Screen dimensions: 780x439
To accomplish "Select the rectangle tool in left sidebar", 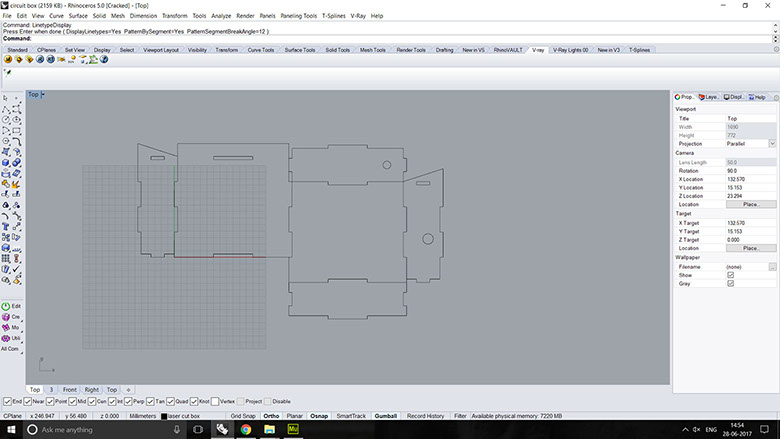I will coord(16,130).
